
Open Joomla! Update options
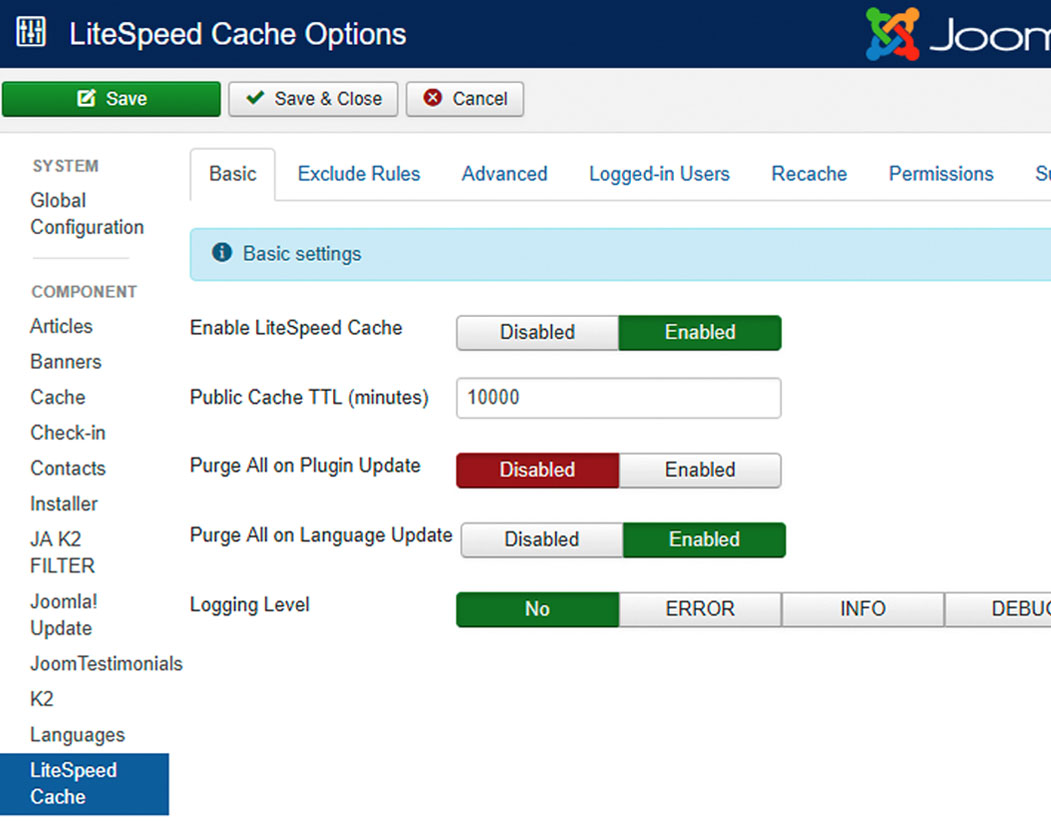[64, 615]
